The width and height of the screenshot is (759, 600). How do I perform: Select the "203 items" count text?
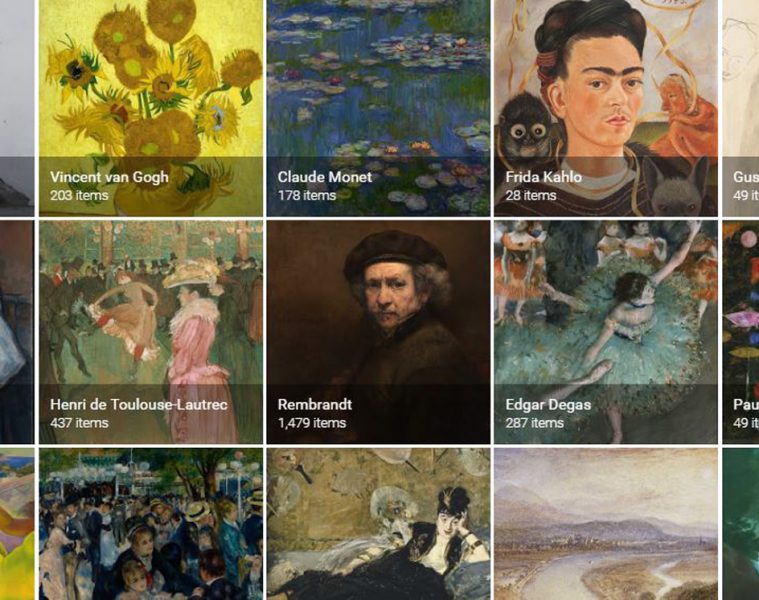click(79, 195)
